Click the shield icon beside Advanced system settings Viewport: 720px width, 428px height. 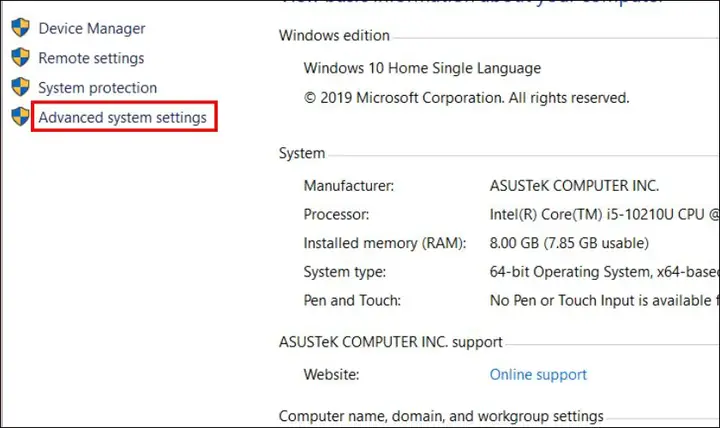click(20, 117)
